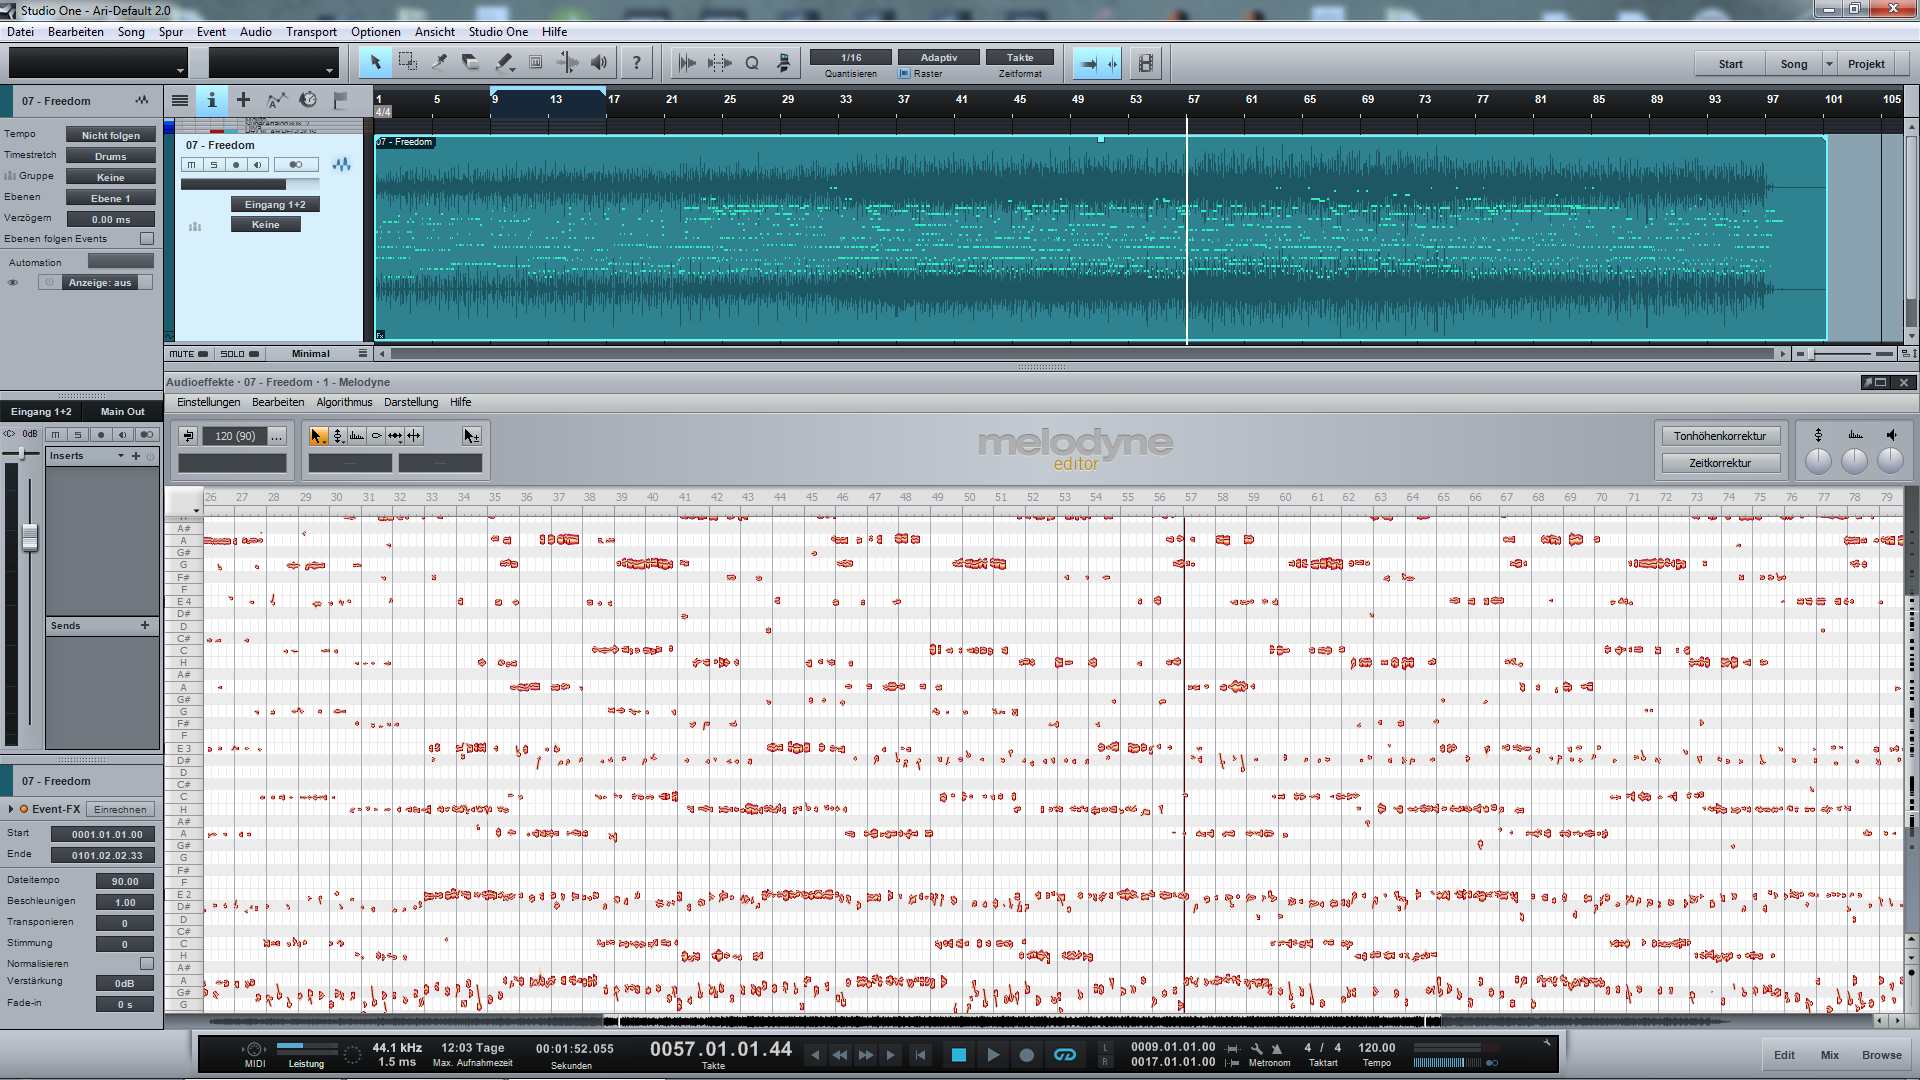The width and height of the screenshot is (1920, 1080).
Task: Return to zero in the transport
Action: tap(920, 1054)
